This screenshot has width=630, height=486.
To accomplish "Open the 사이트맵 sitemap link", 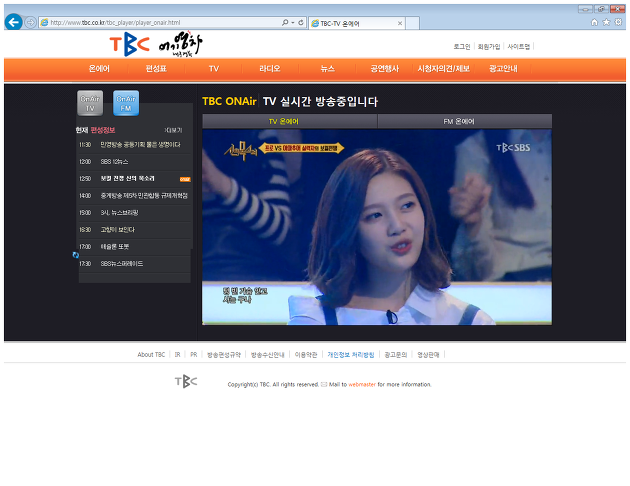I will [518, 47].
